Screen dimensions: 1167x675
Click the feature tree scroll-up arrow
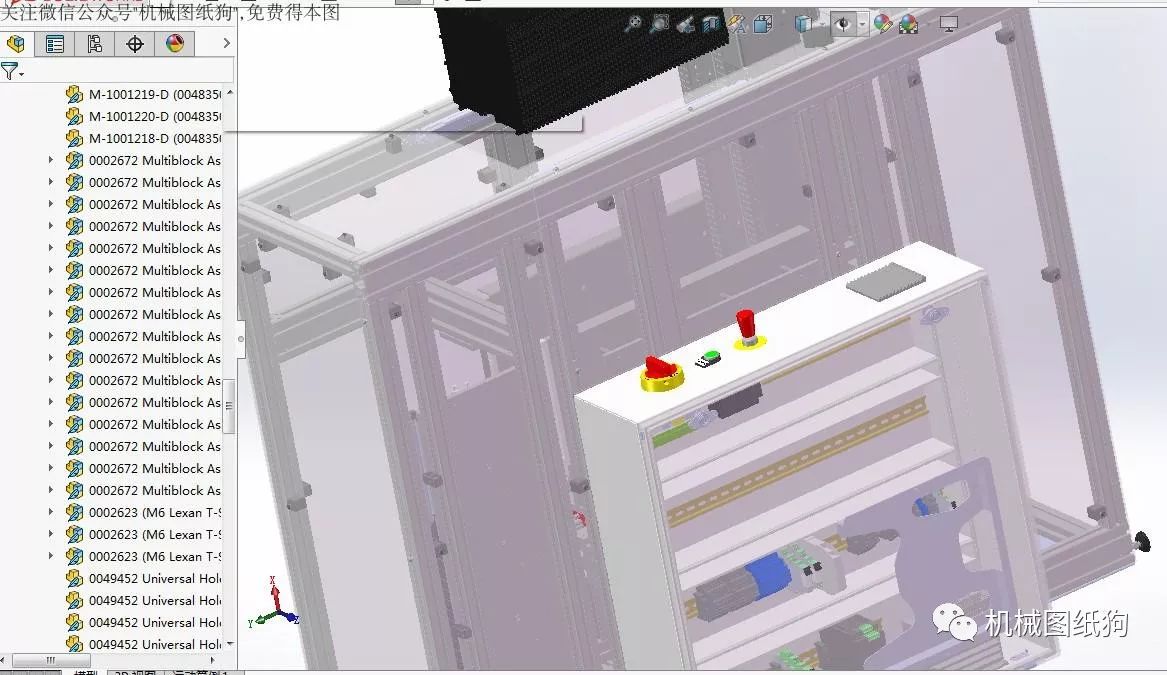[230, 92]
